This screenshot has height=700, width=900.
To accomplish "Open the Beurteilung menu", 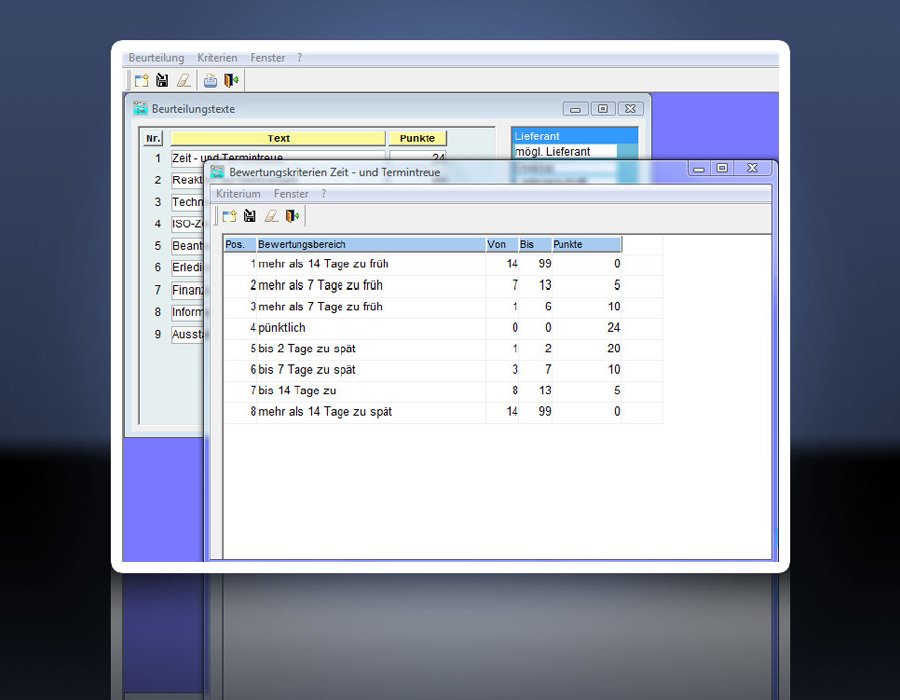I will tap(156, 58).
